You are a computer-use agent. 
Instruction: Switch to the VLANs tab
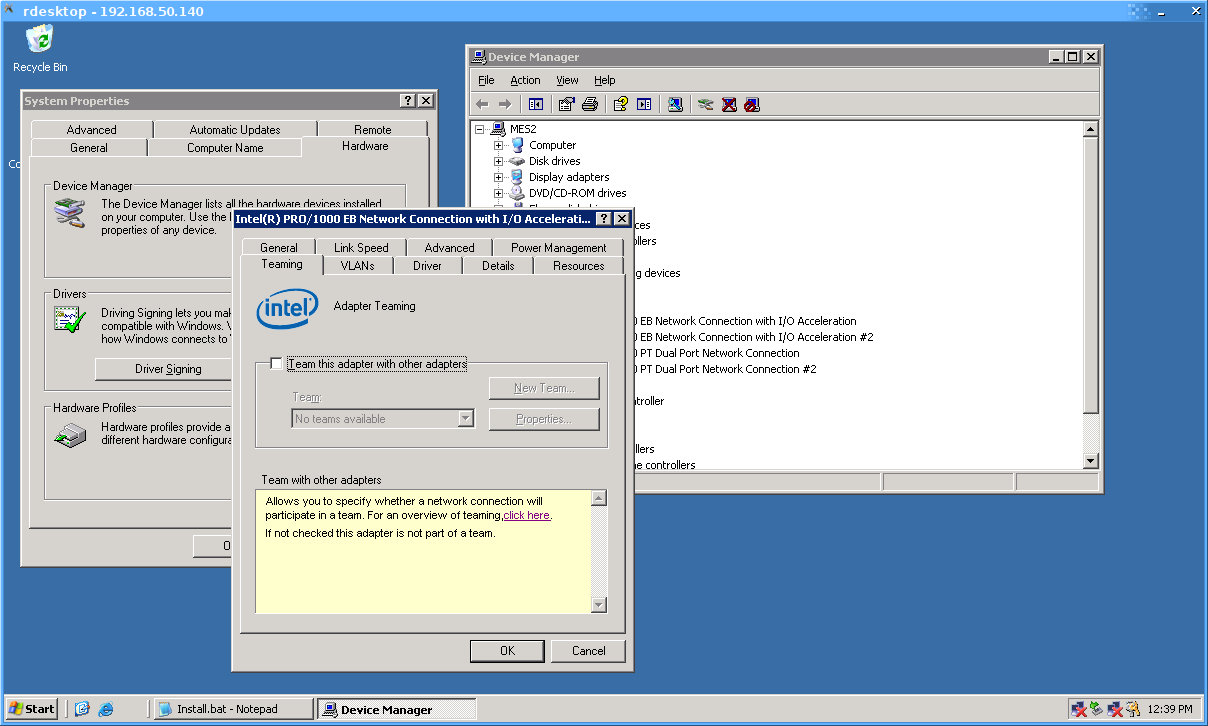[357, 266]
